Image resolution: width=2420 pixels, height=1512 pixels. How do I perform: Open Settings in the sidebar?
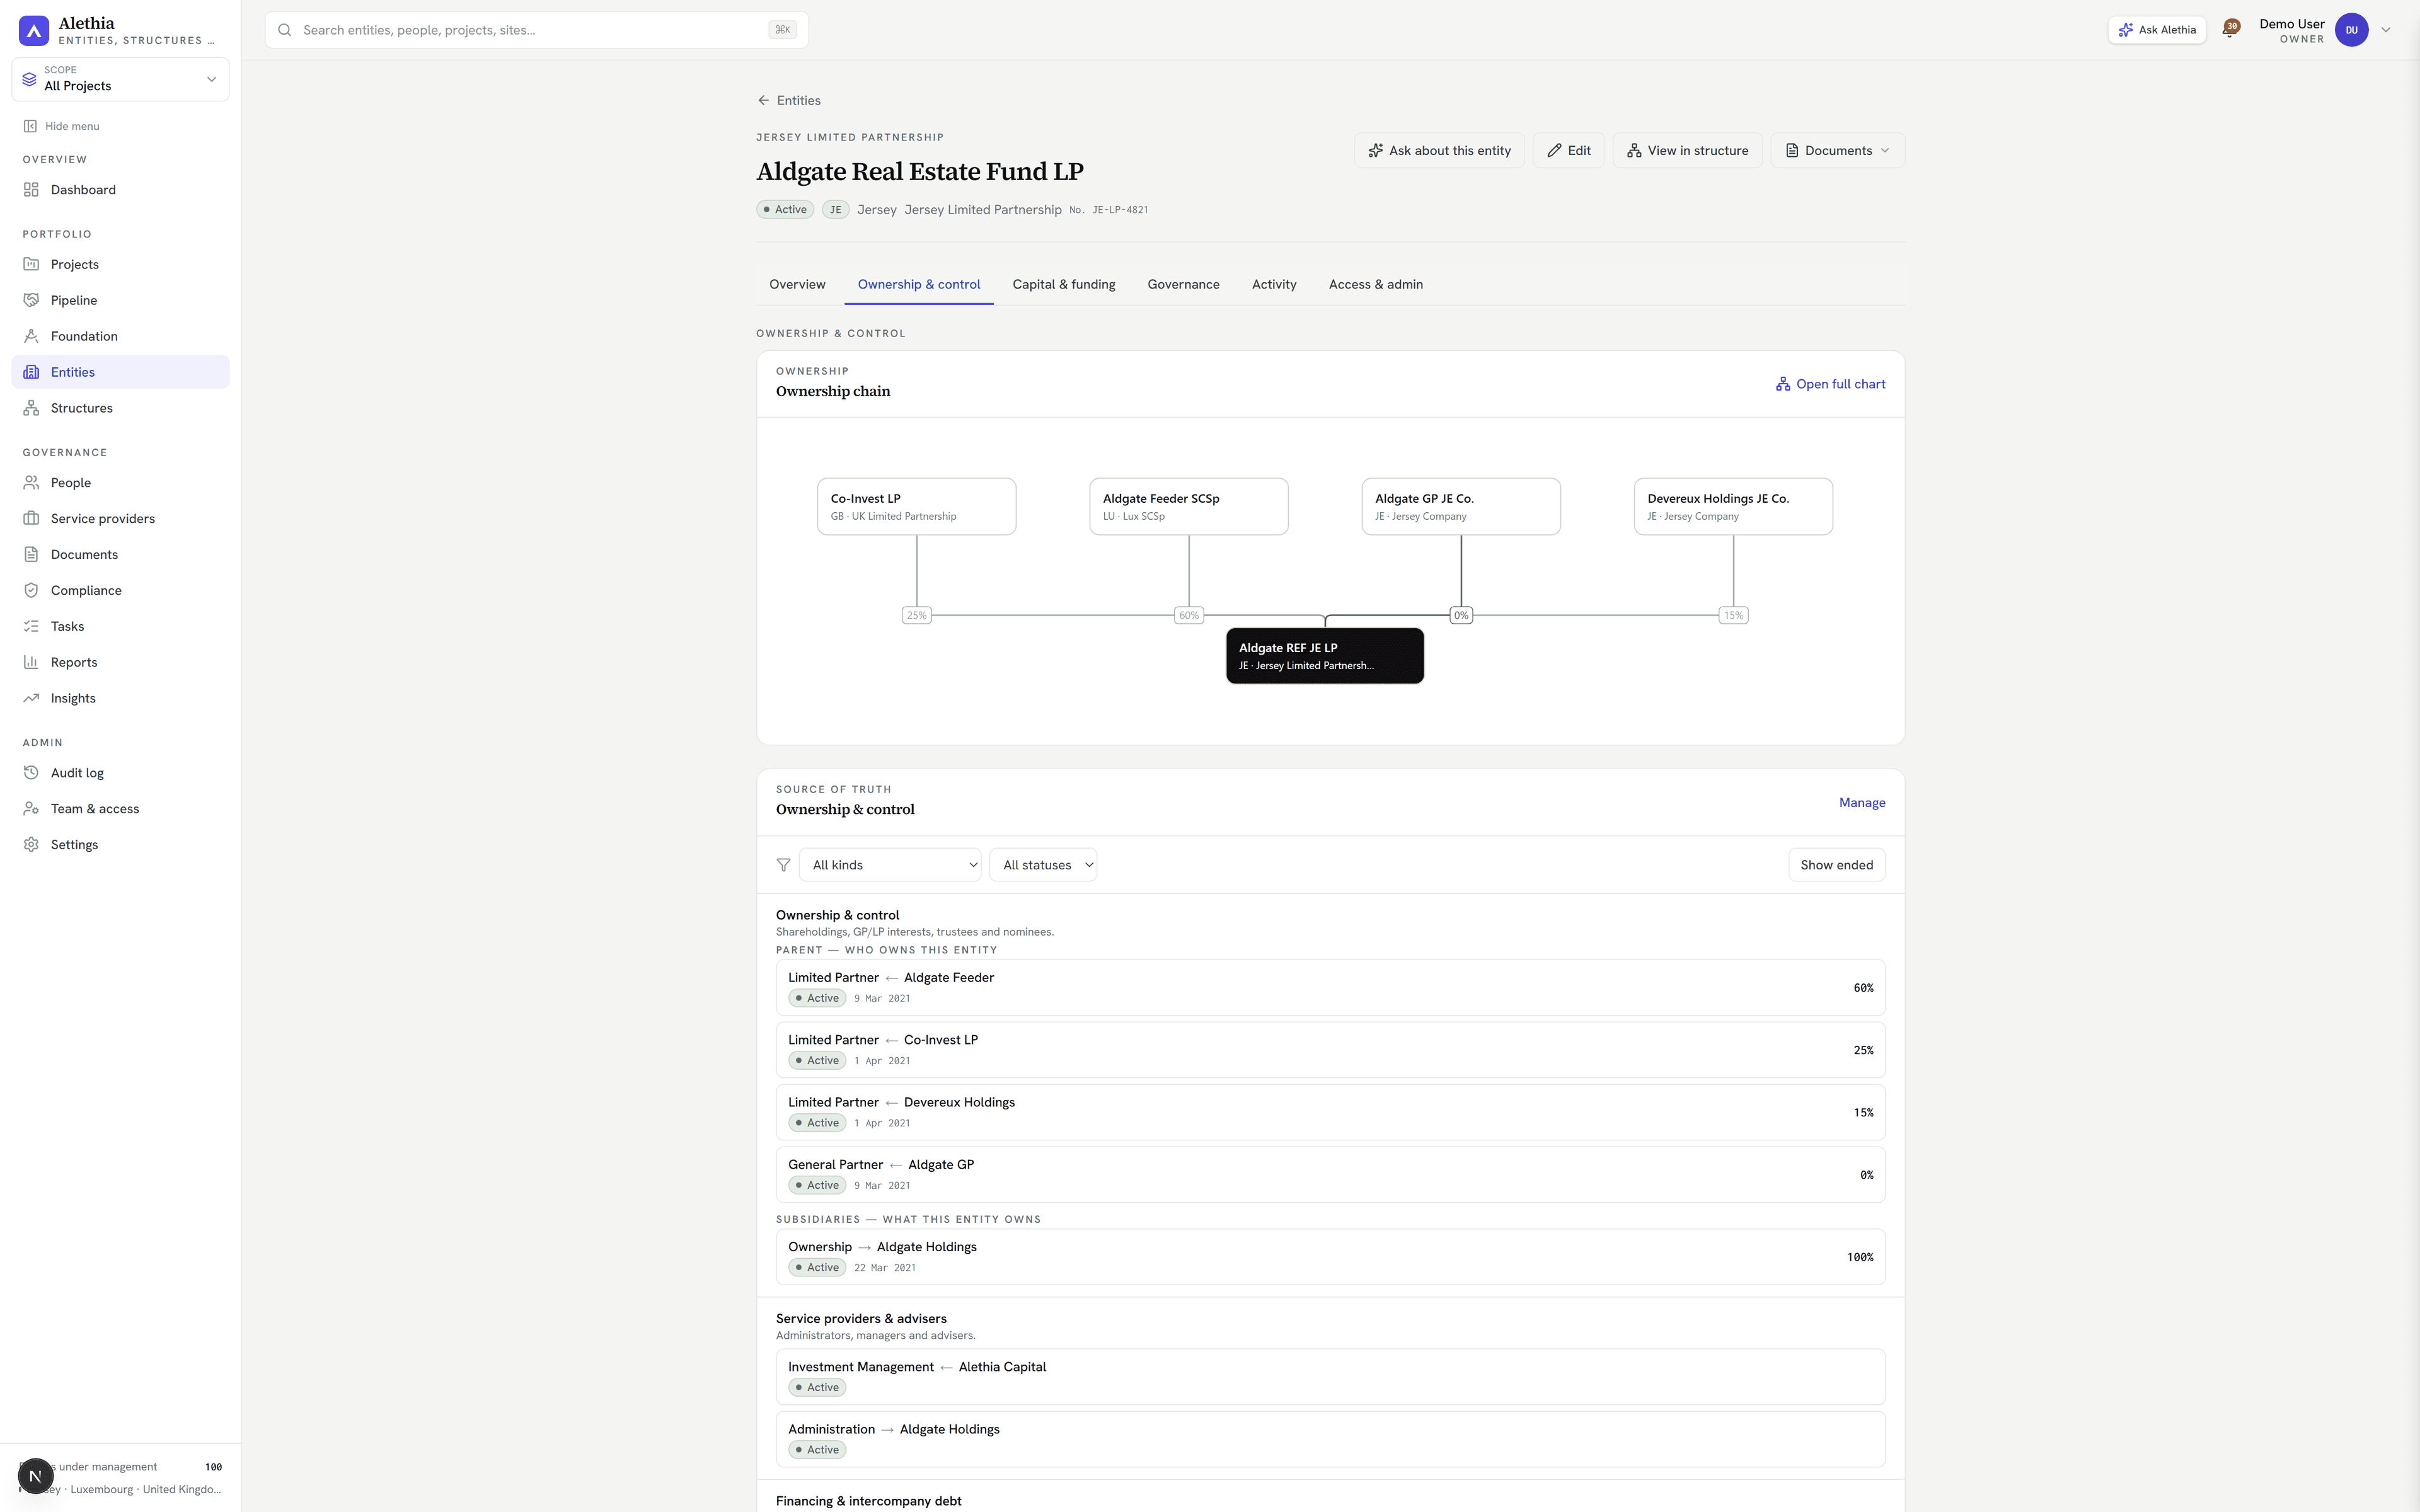click(120, 845)
